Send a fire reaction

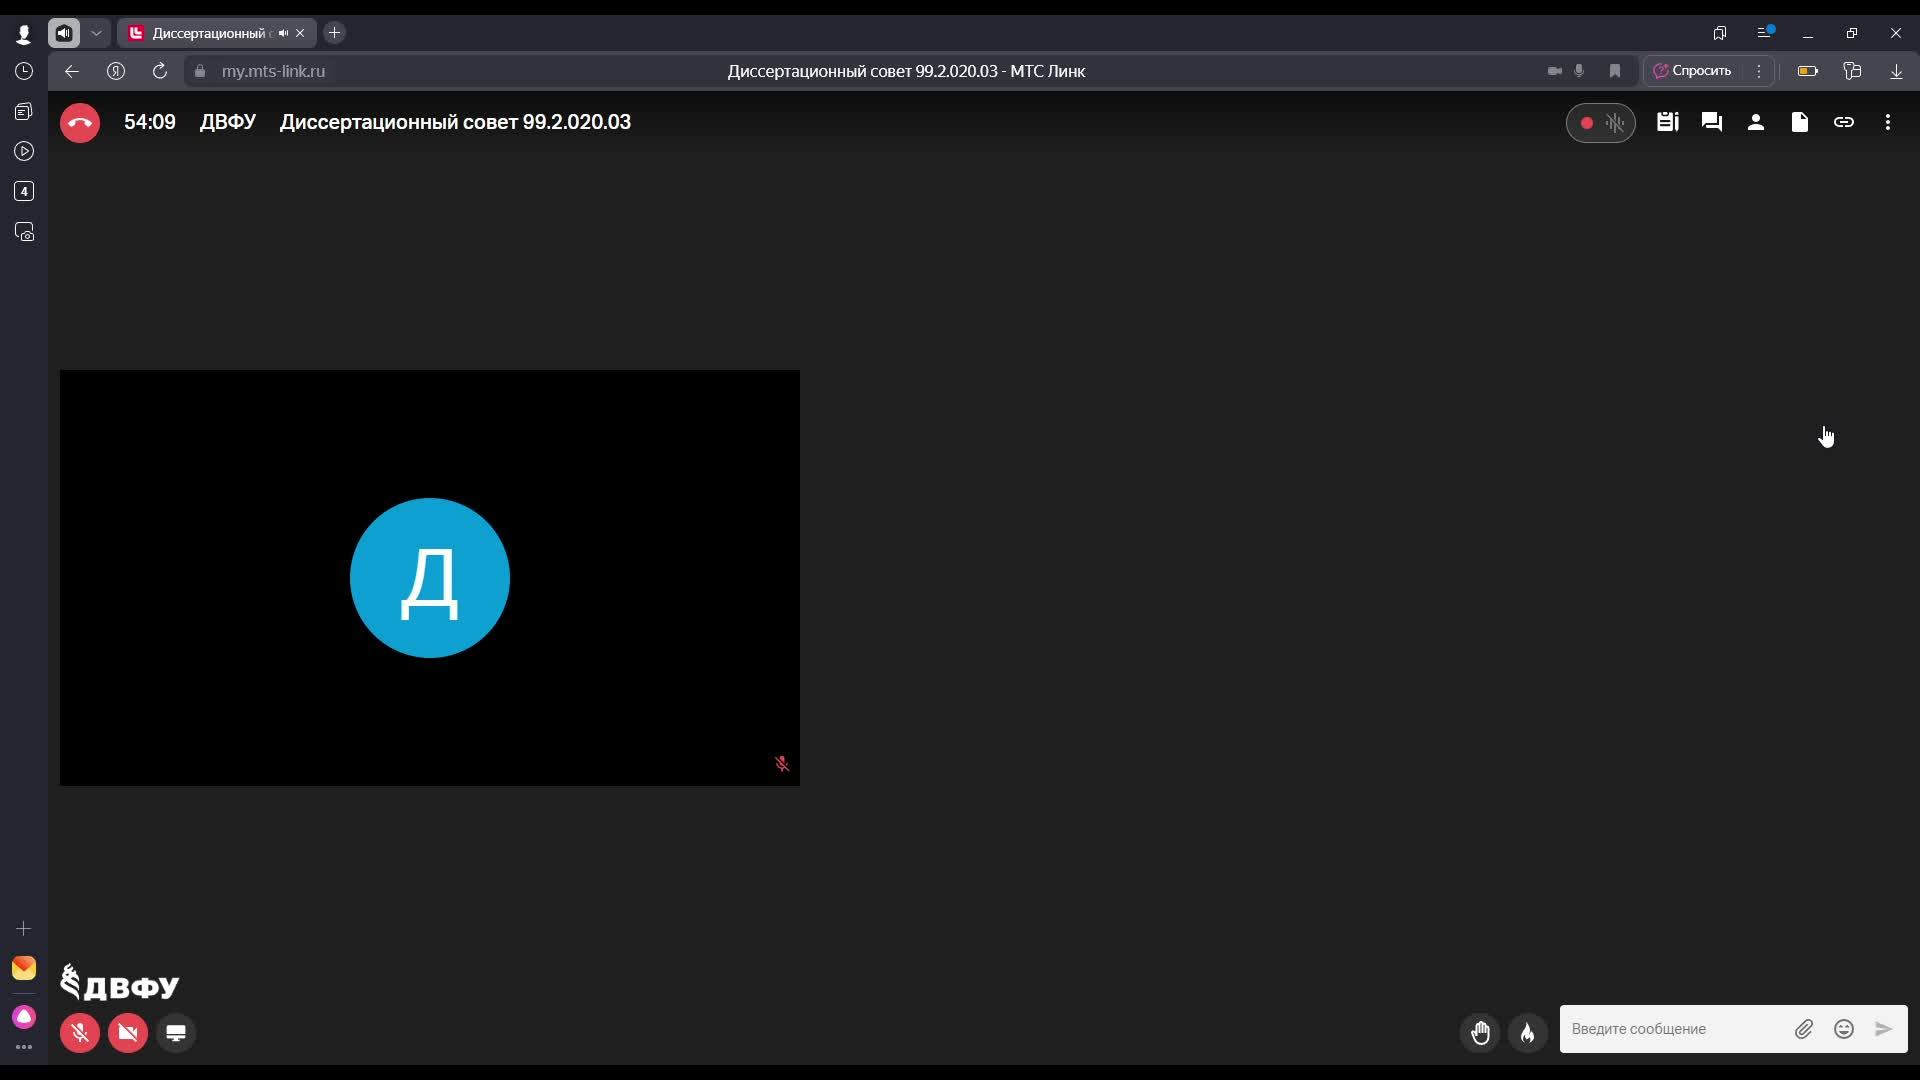tap(1527, 1032)
